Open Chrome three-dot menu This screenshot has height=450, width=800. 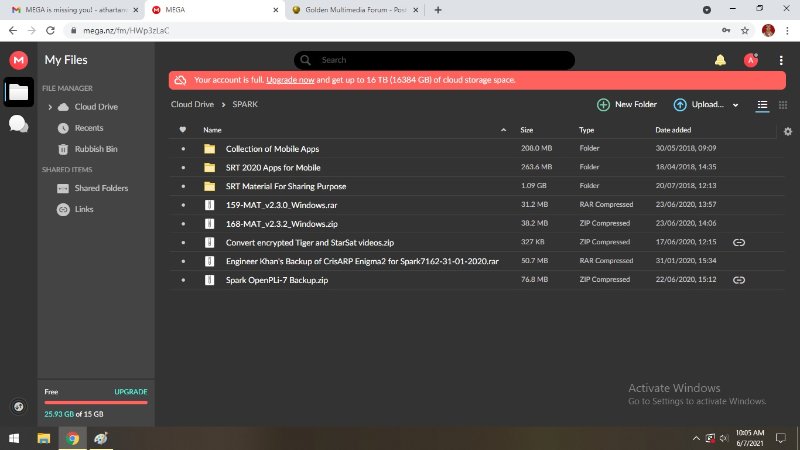pos(787,31)
